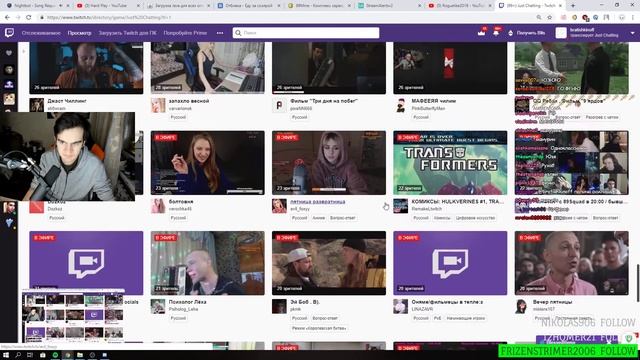Open the 'Попробуйте Prime' menu item

[185, 33]
